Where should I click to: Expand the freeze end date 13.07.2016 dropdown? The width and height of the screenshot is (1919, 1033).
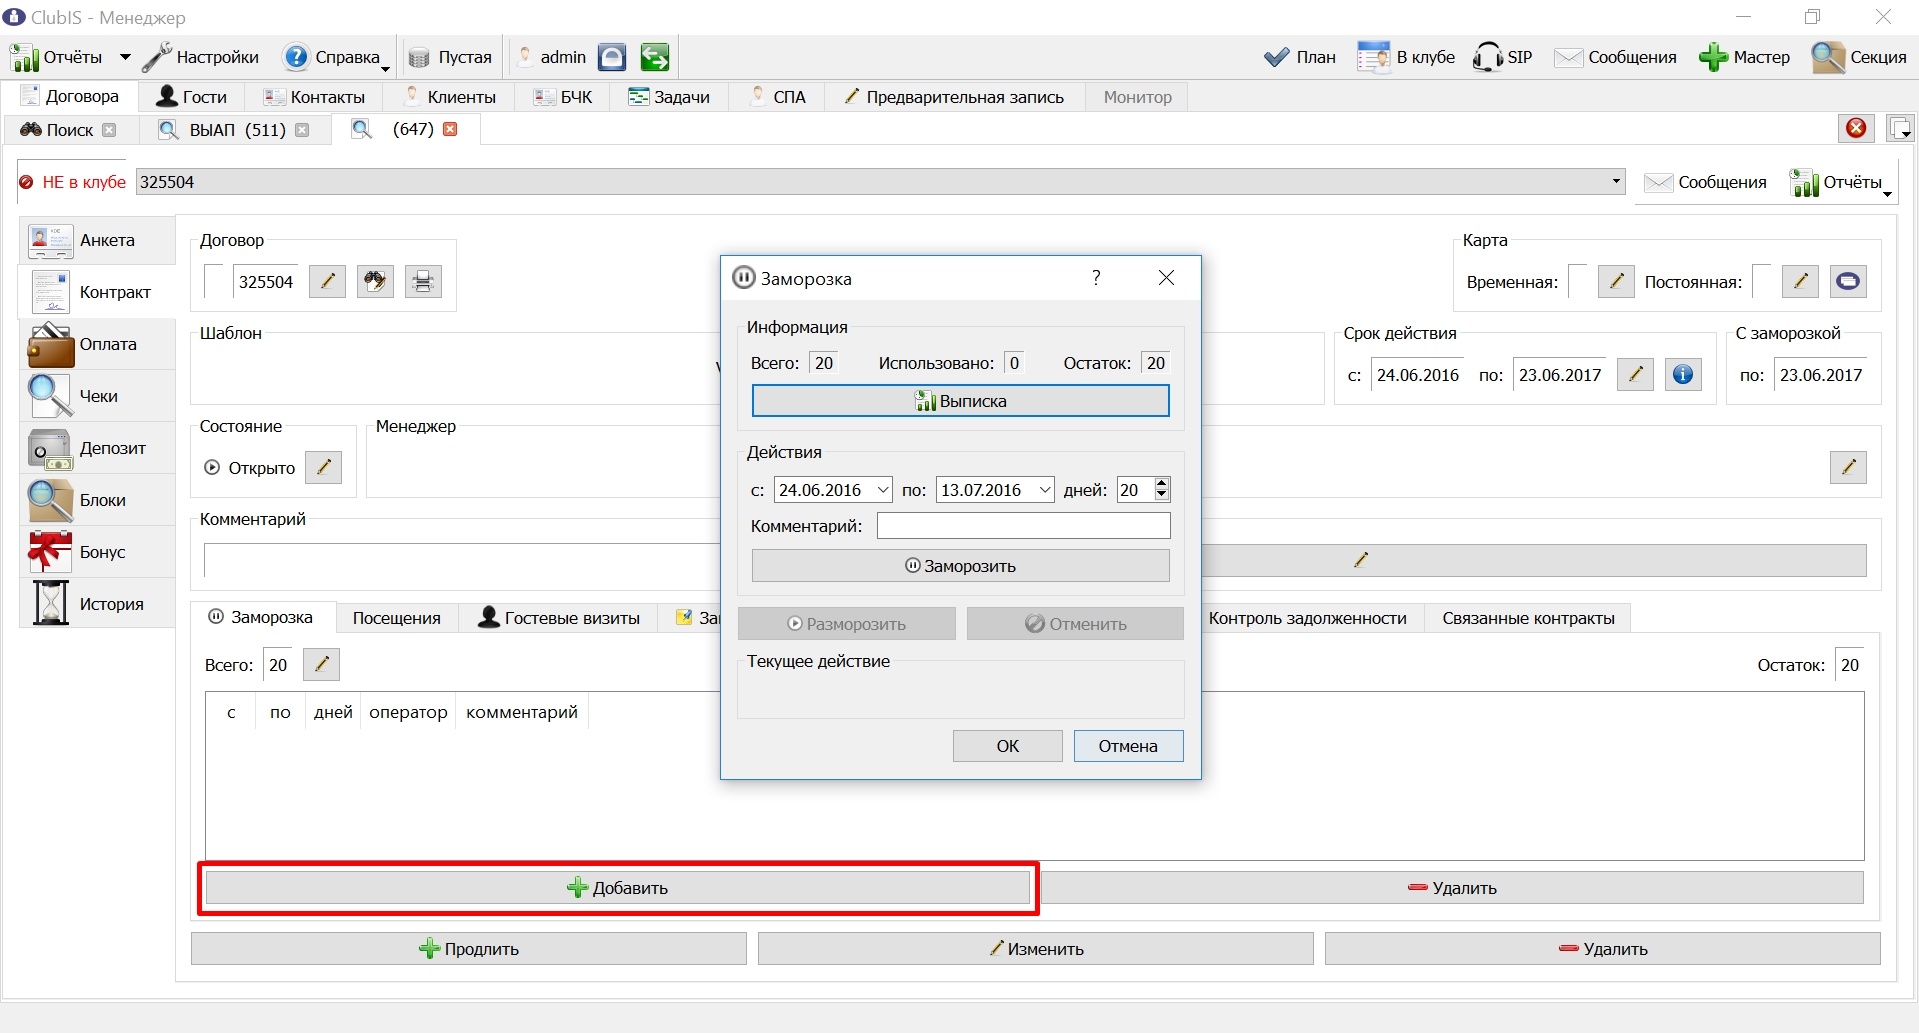coord(1045,490)
